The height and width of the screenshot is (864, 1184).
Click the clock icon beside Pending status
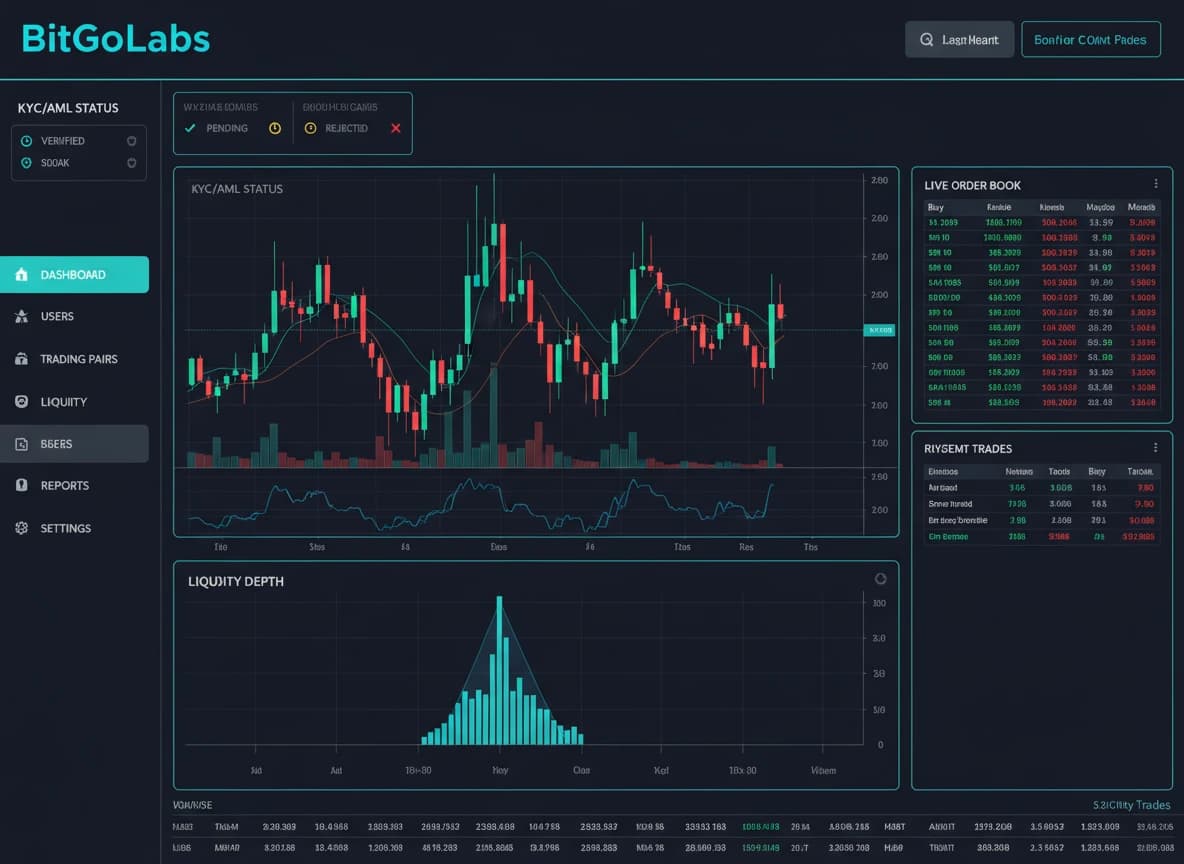(x=275, y=128)
